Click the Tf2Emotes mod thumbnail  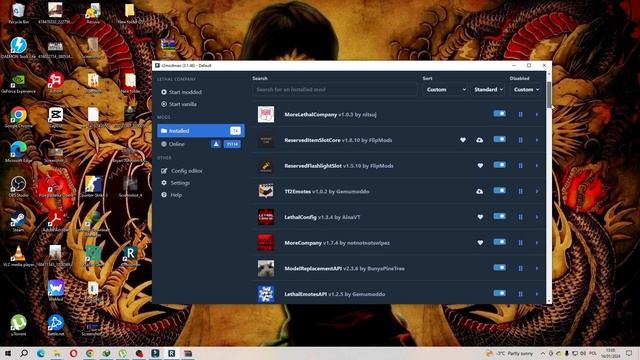[x=266, y=191]
